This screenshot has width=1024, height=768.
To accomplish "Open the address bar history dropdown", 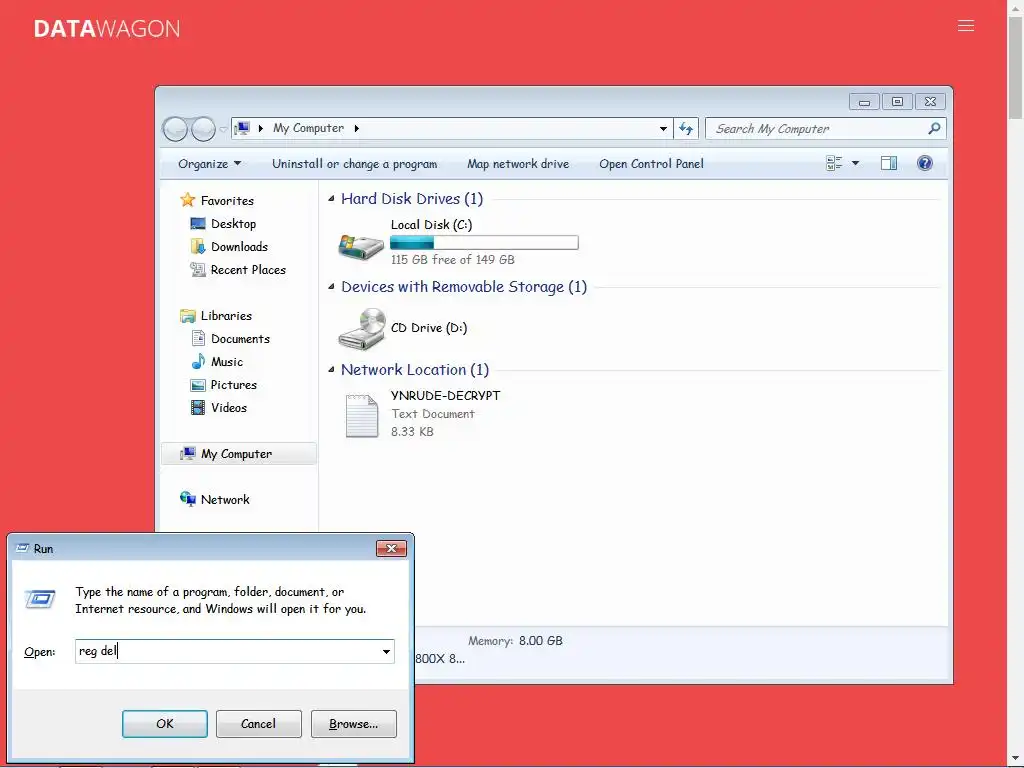I will click(x=663, y=129).
